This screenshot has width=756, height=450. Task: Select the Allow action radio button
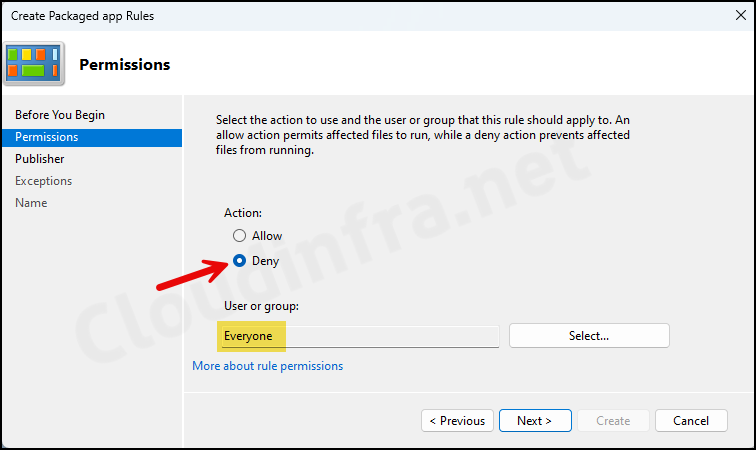[239, 236]
